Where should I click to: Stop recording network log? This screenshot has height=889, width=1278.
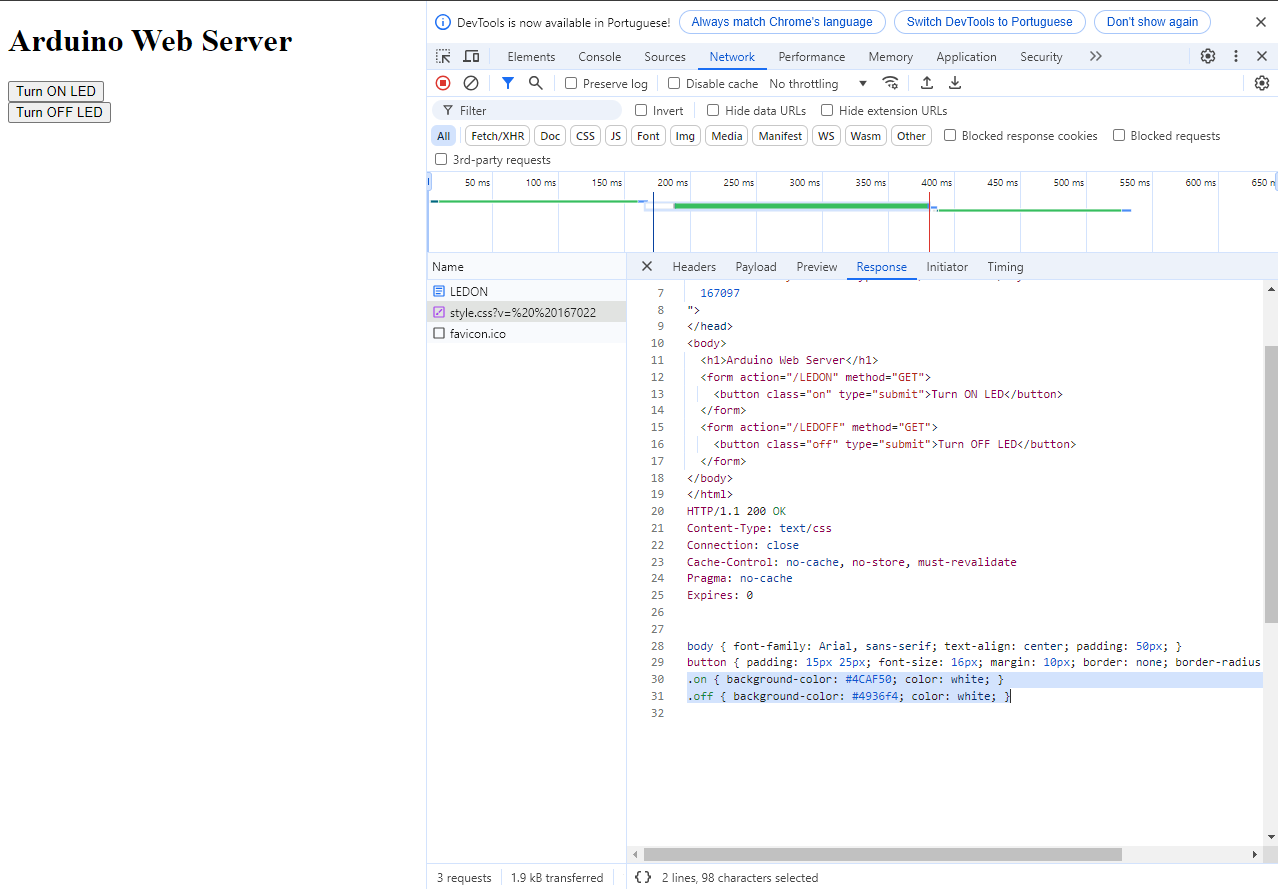coord(443,83)
